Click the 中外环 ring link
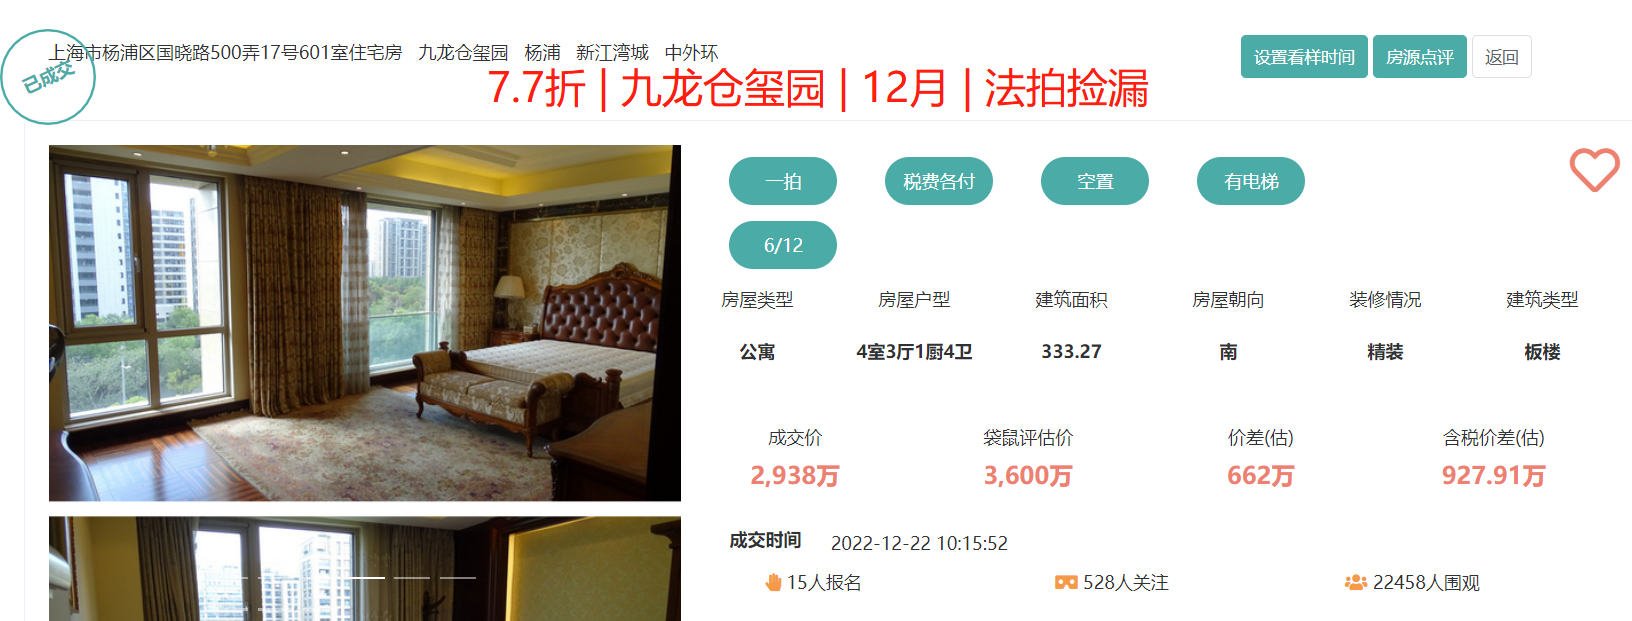This screenshot has width=1632, height=621. click(691, 53)
